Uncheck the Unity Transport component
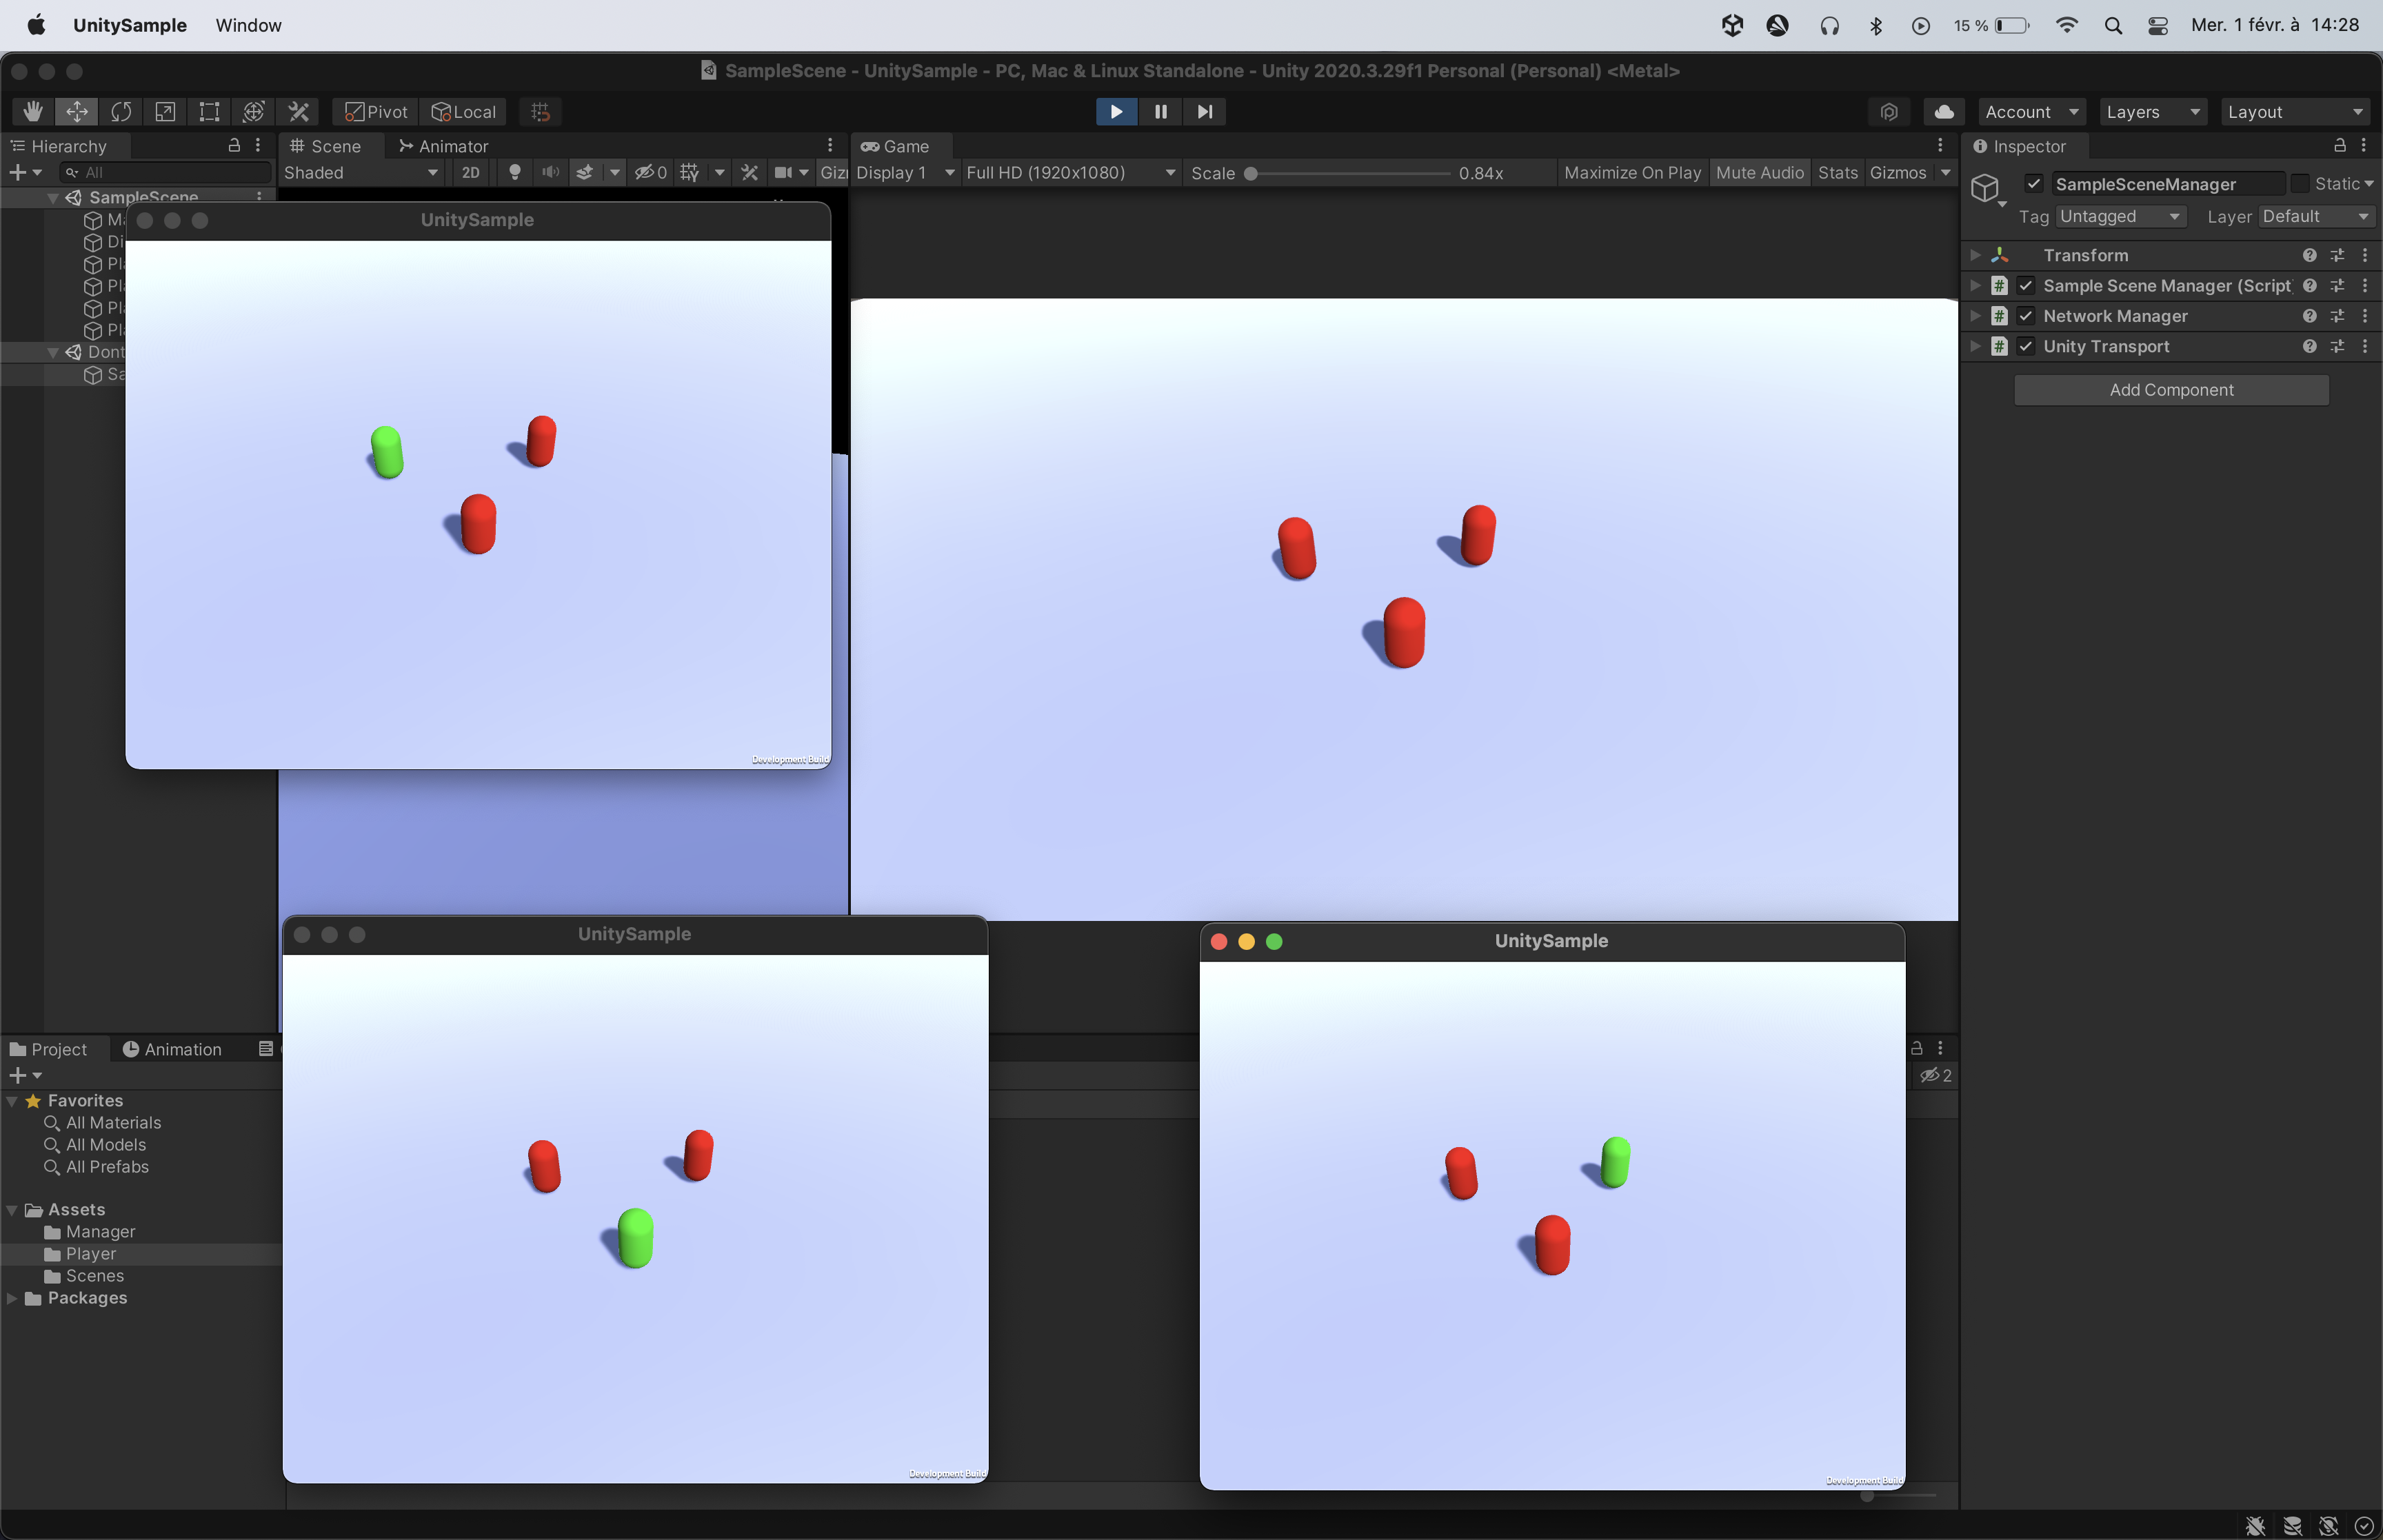This screenshot has width=2383, height=1540. 2025,346
